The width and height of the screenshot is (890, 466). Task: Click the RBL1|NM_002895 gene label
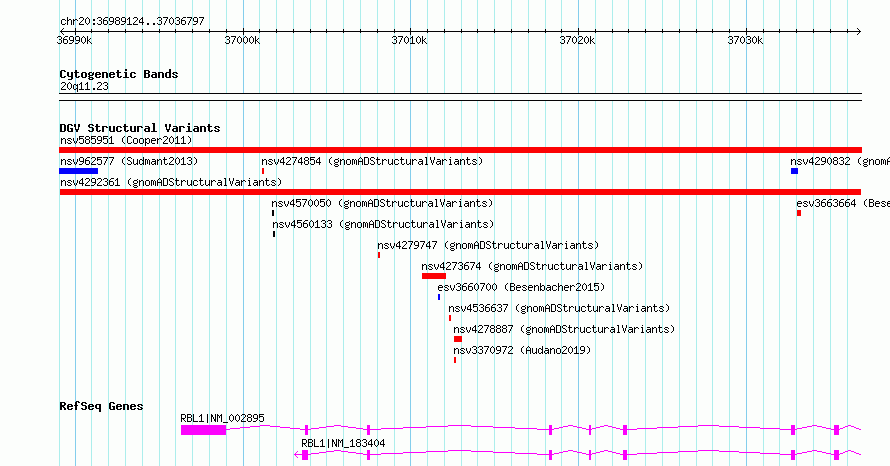coord(222,418)
